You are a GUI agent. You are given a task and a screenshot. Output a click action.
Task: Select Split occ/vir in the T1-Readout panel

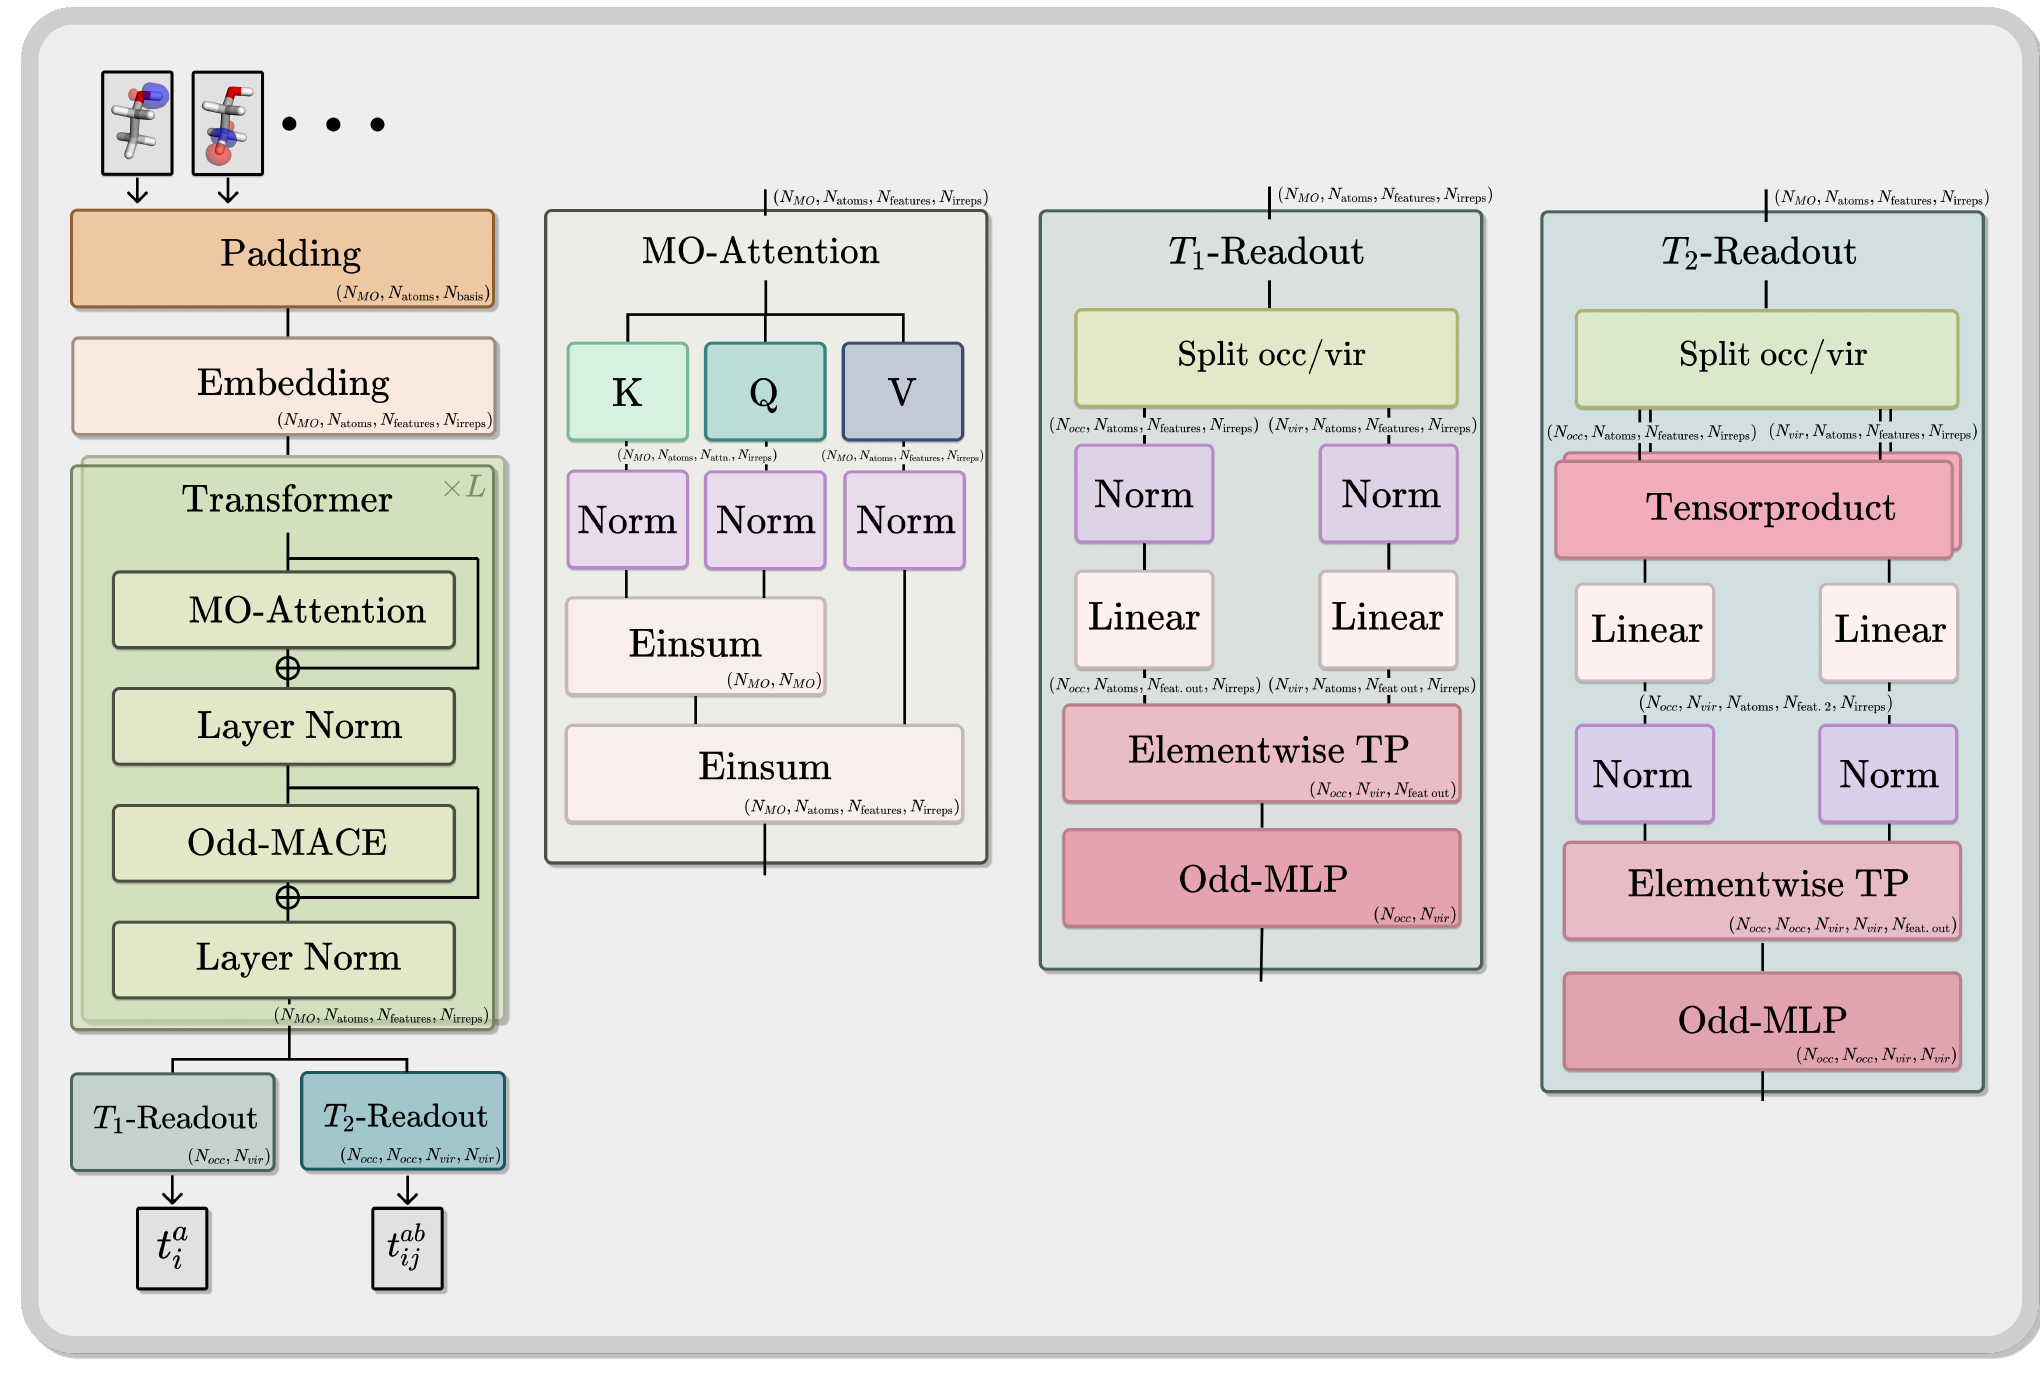1266,358
